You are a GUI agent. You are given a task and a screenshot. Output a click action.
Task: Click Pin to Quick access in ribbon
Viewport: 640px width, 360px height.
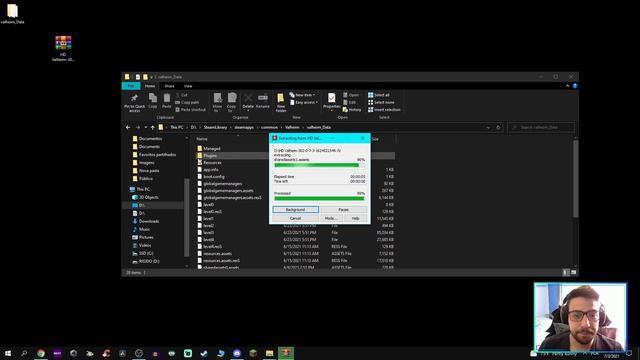click(x=134, y=102)
